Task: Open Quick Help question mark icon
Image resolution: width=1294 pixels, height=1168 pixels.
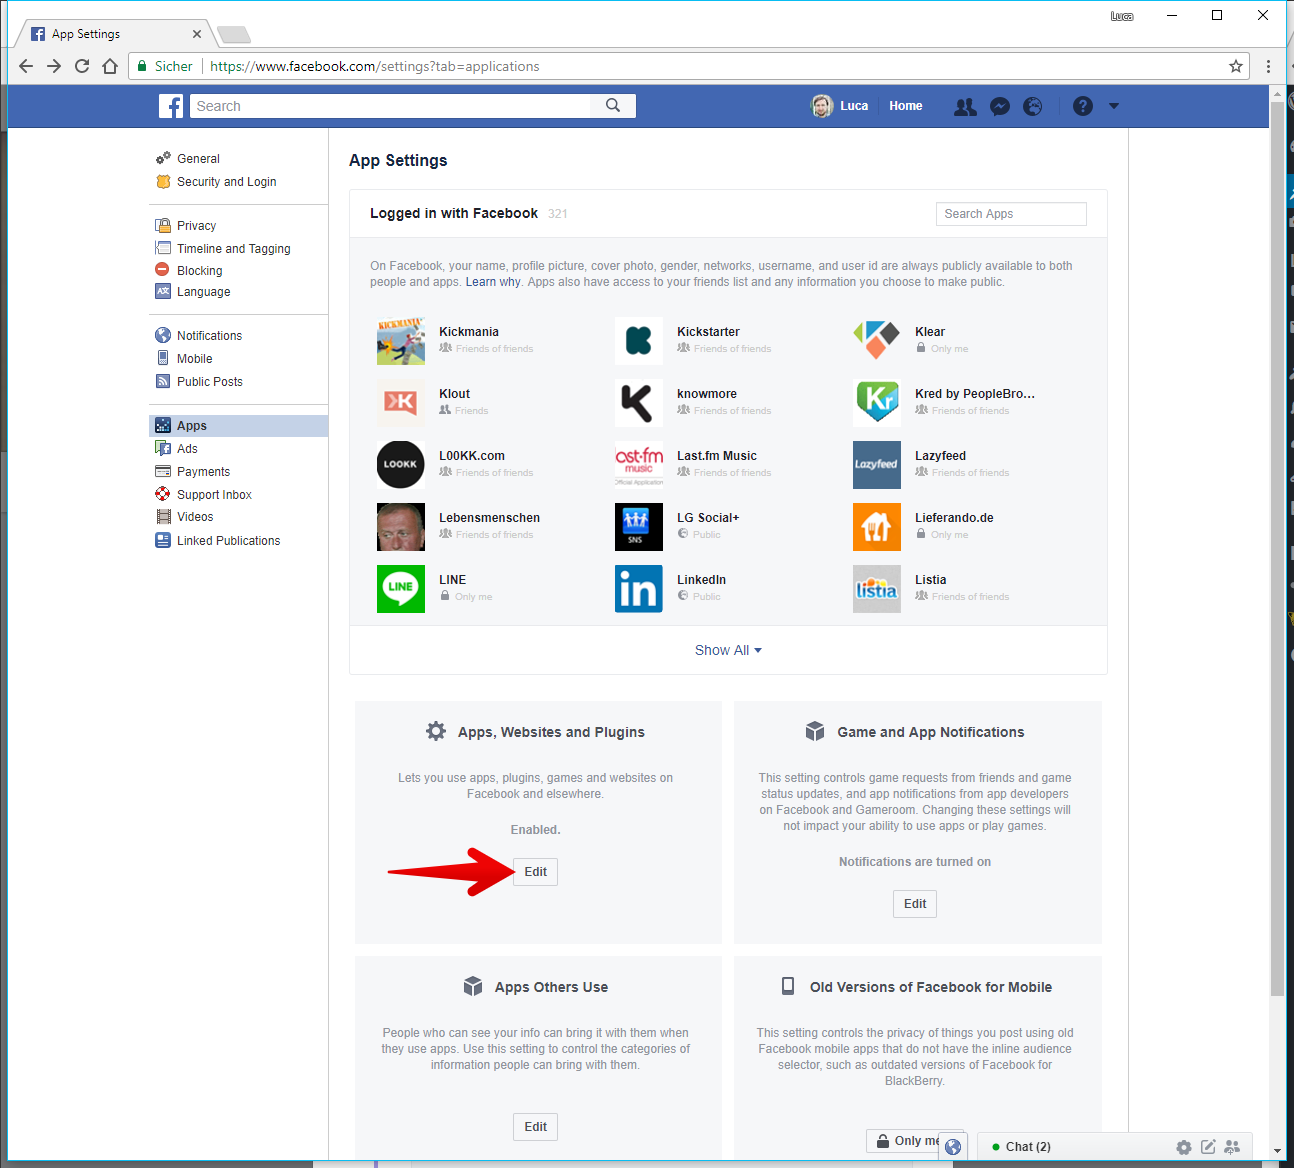Action: point(1083,106)
